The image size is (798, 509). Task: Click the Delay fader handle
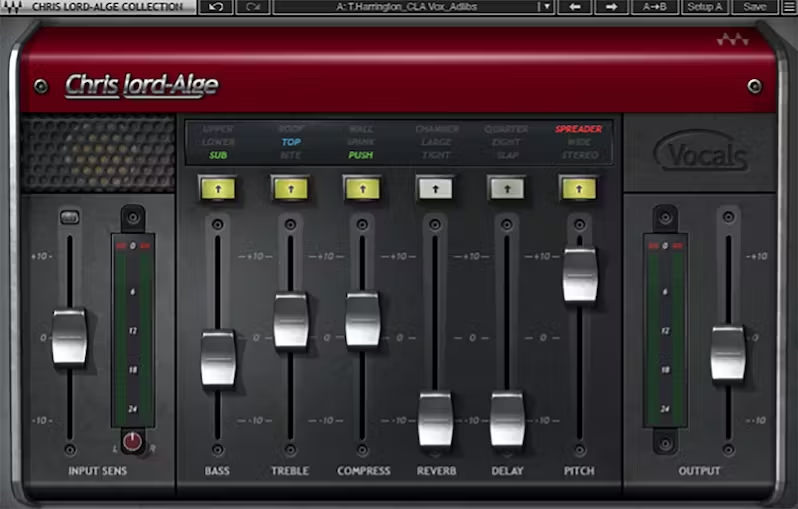[x=507, y=419]
